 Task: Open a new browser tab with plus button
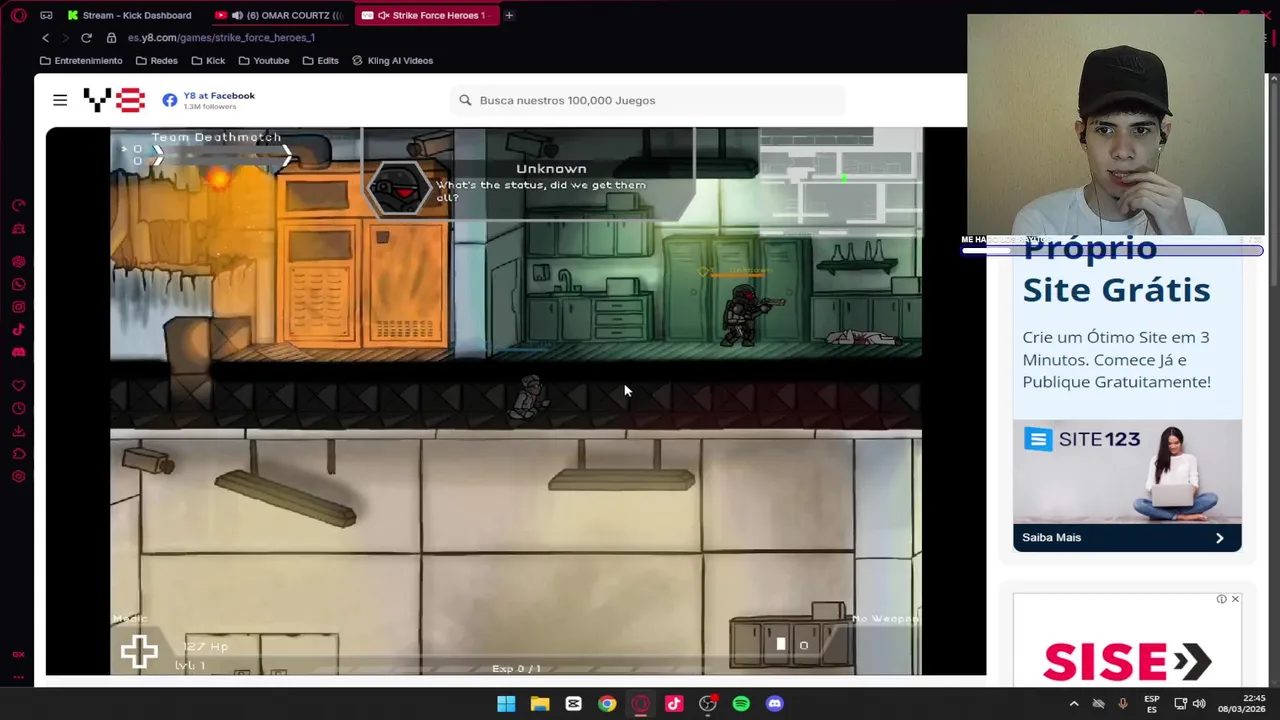(509, 15)
